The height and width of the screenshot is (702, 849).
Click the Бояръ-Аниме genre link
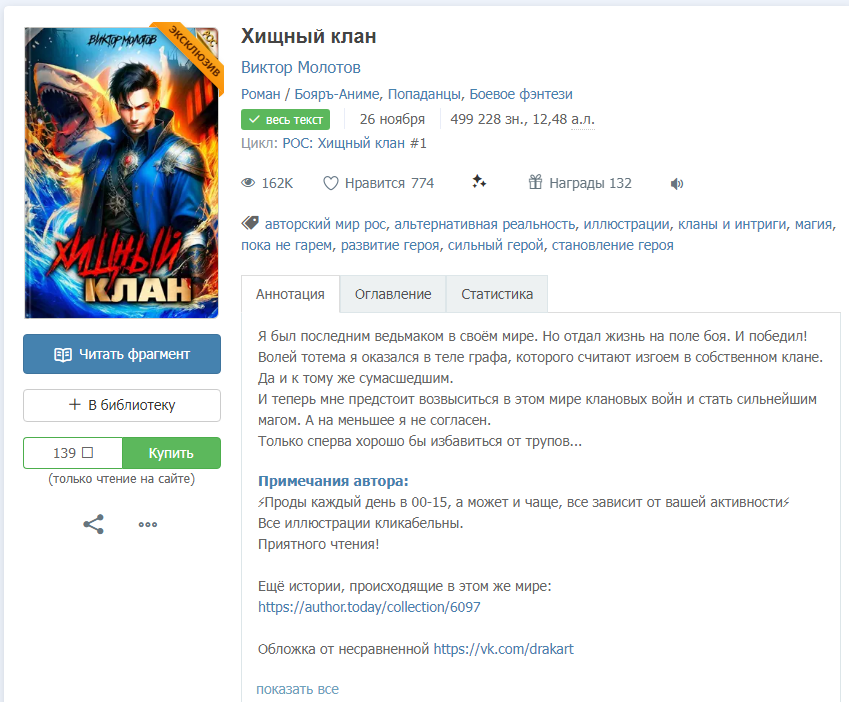click(337, 94)
